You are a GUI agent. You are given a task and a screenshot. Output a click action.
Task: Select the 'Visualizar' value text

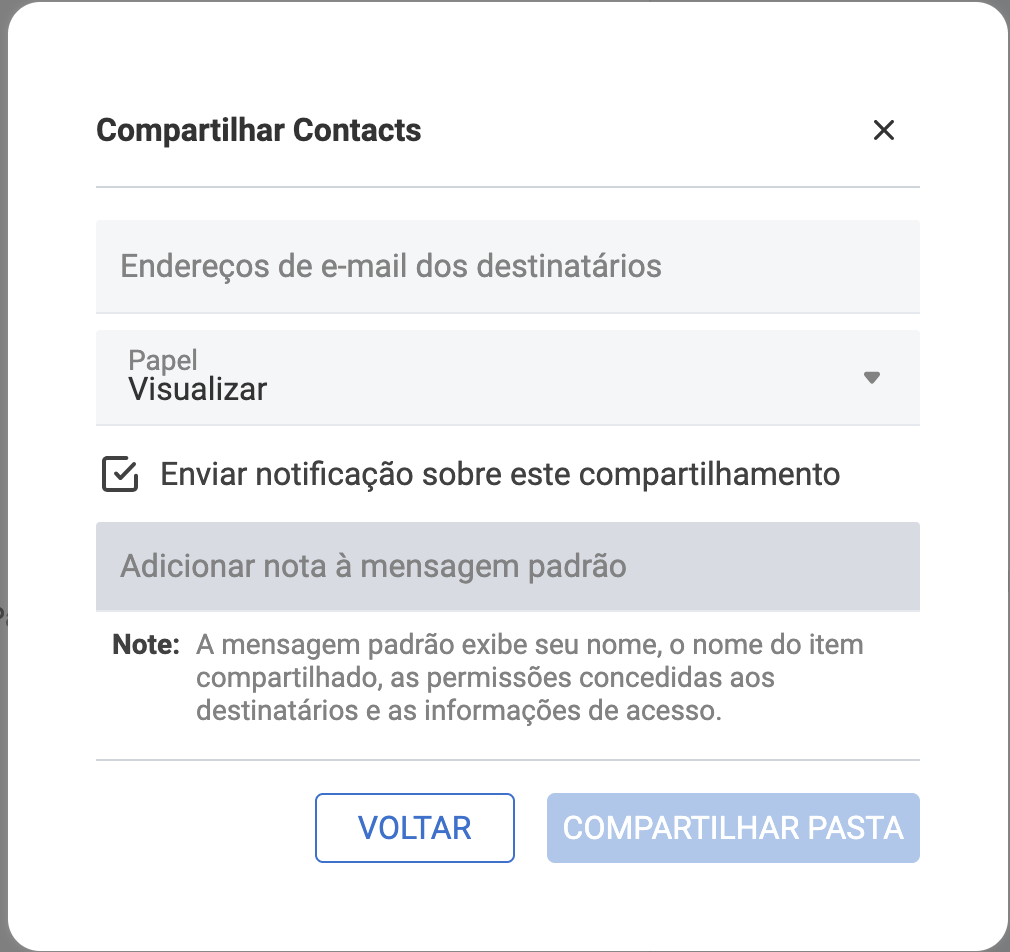pyautogui.click(x=198, y=389)
